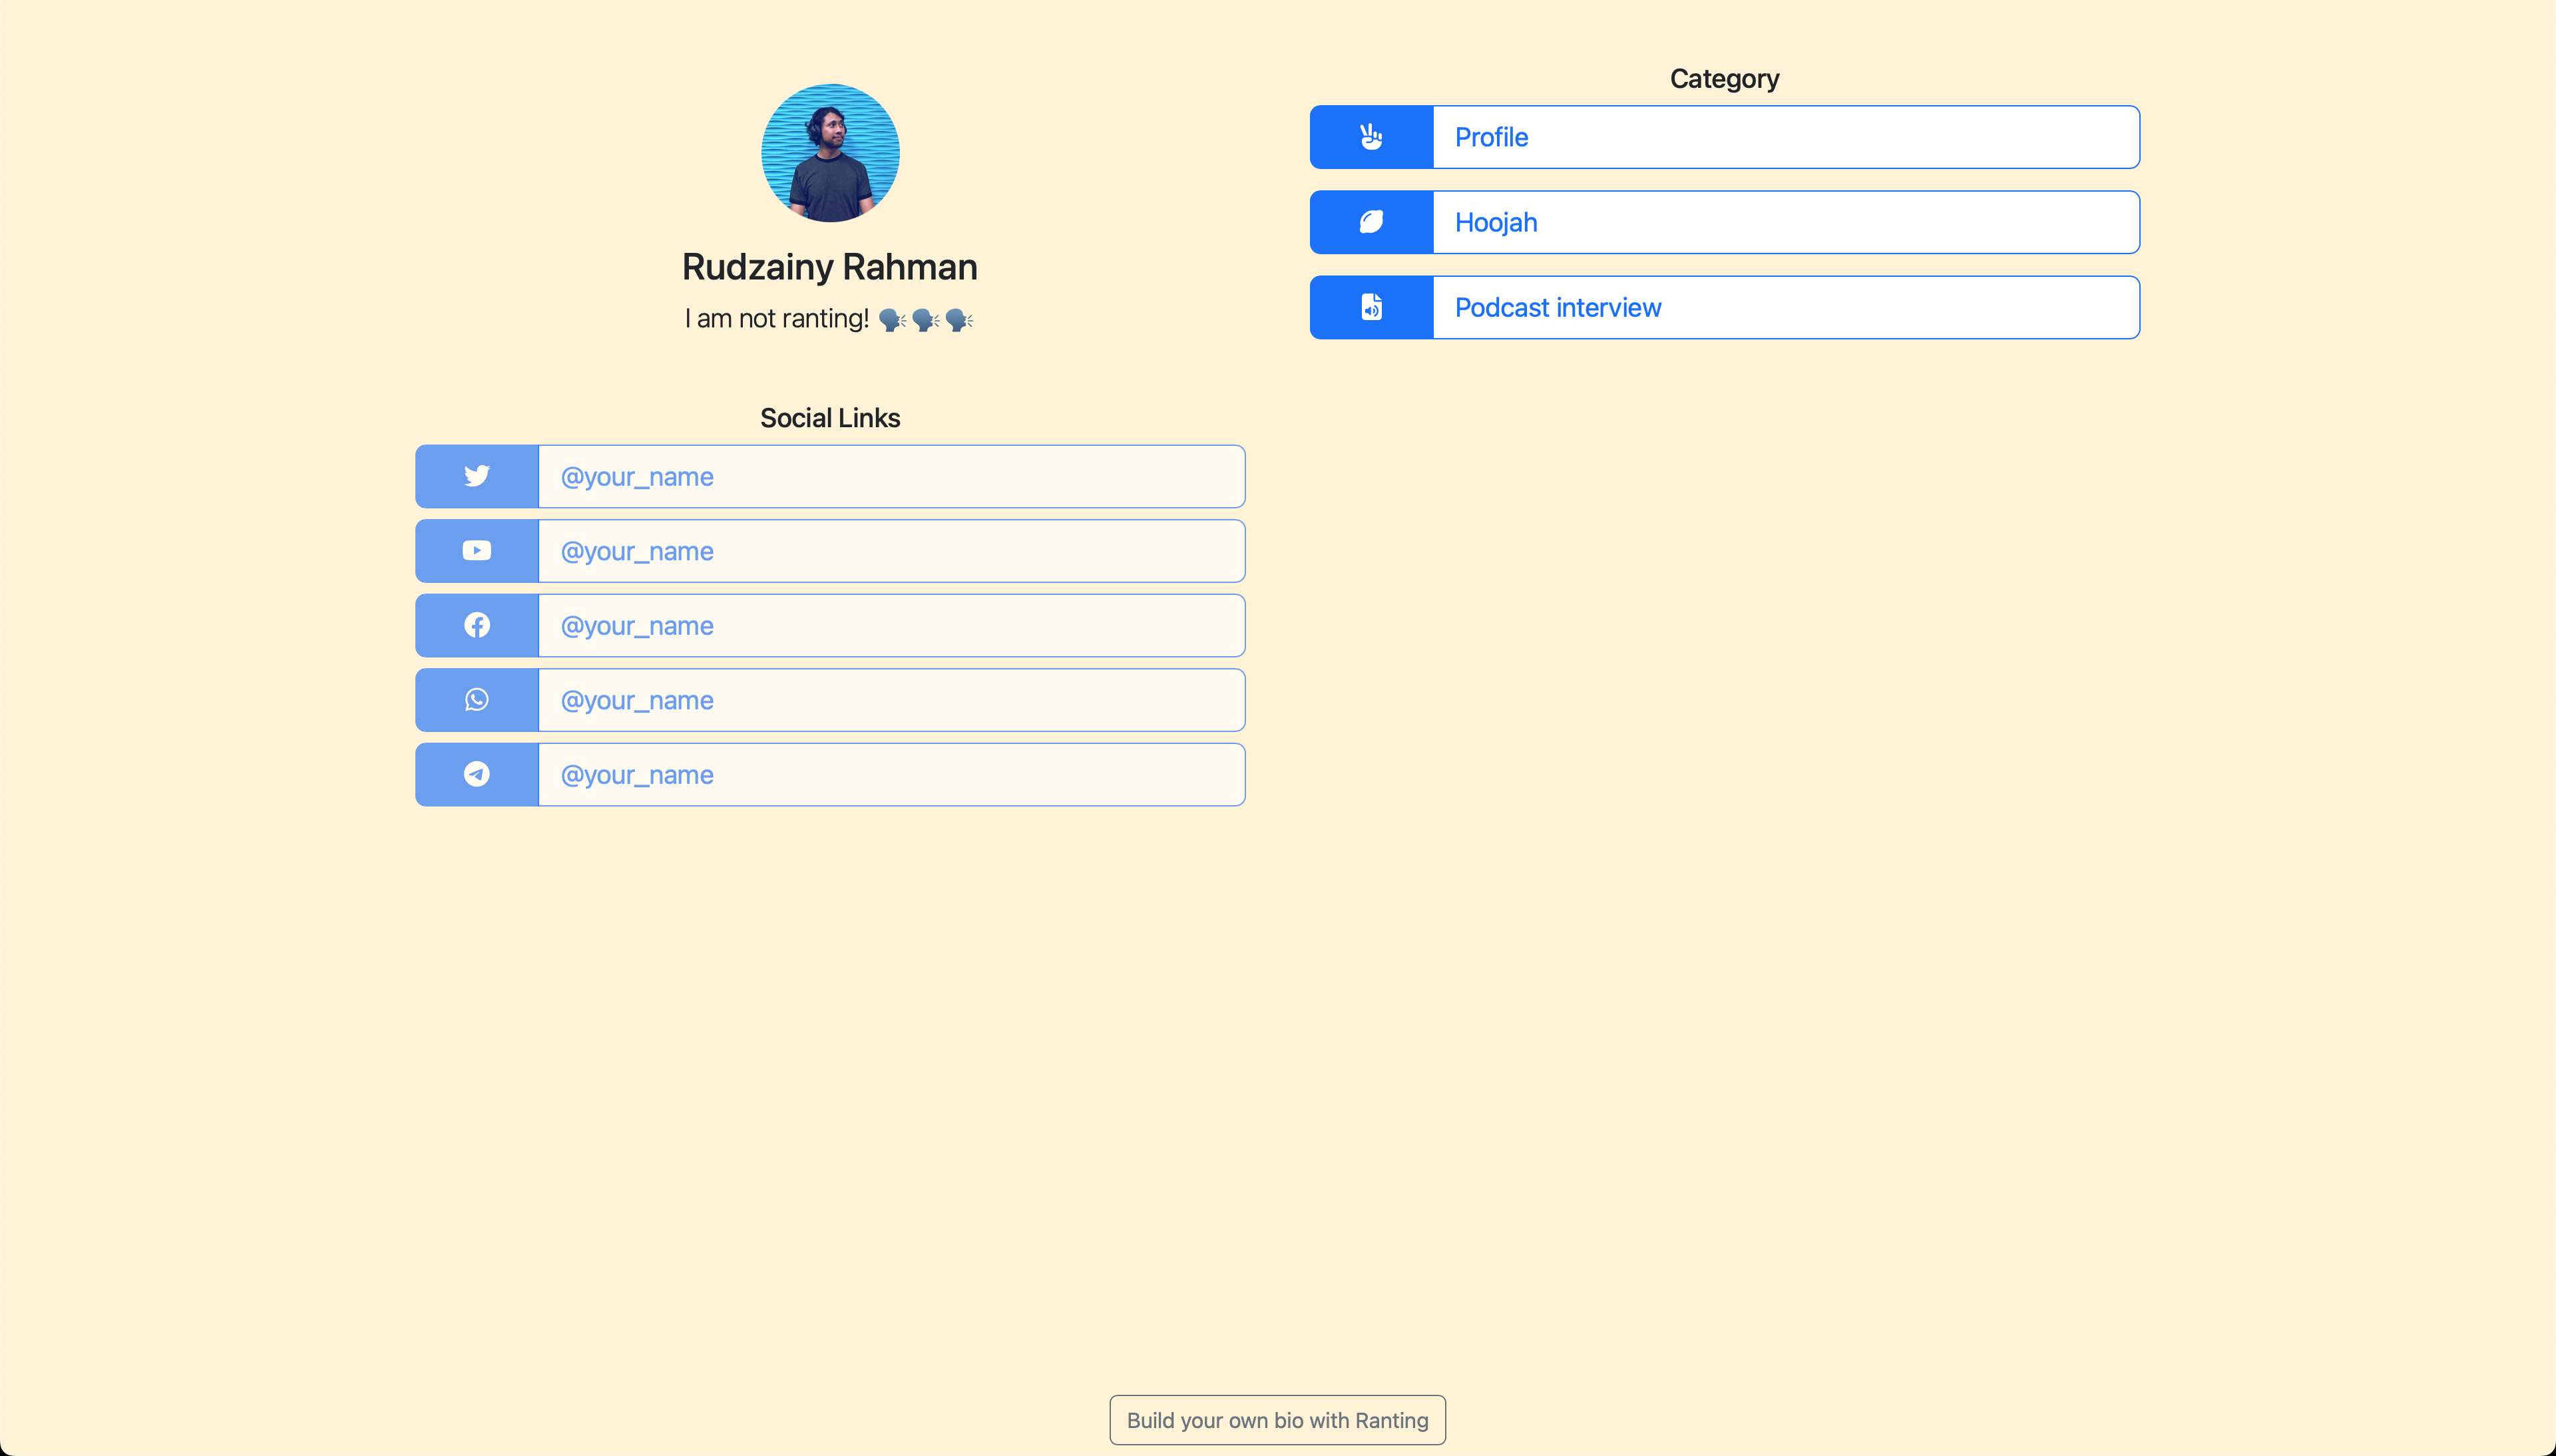Select the YouTube icon
This screenshot has width=2556, height=1456.
pos(476,550)
